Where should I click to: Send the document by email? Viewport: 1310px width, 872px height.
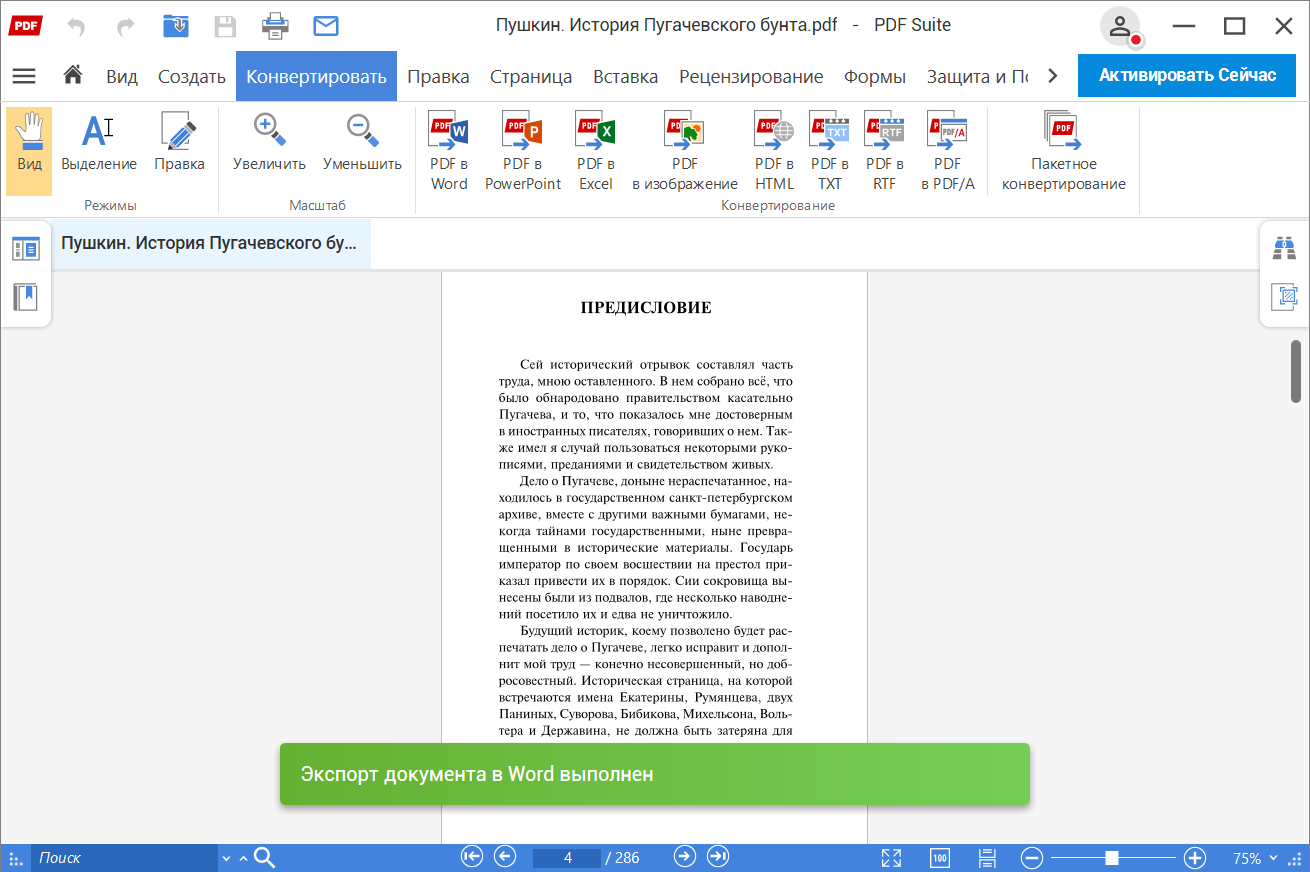[x=326, y=26]
